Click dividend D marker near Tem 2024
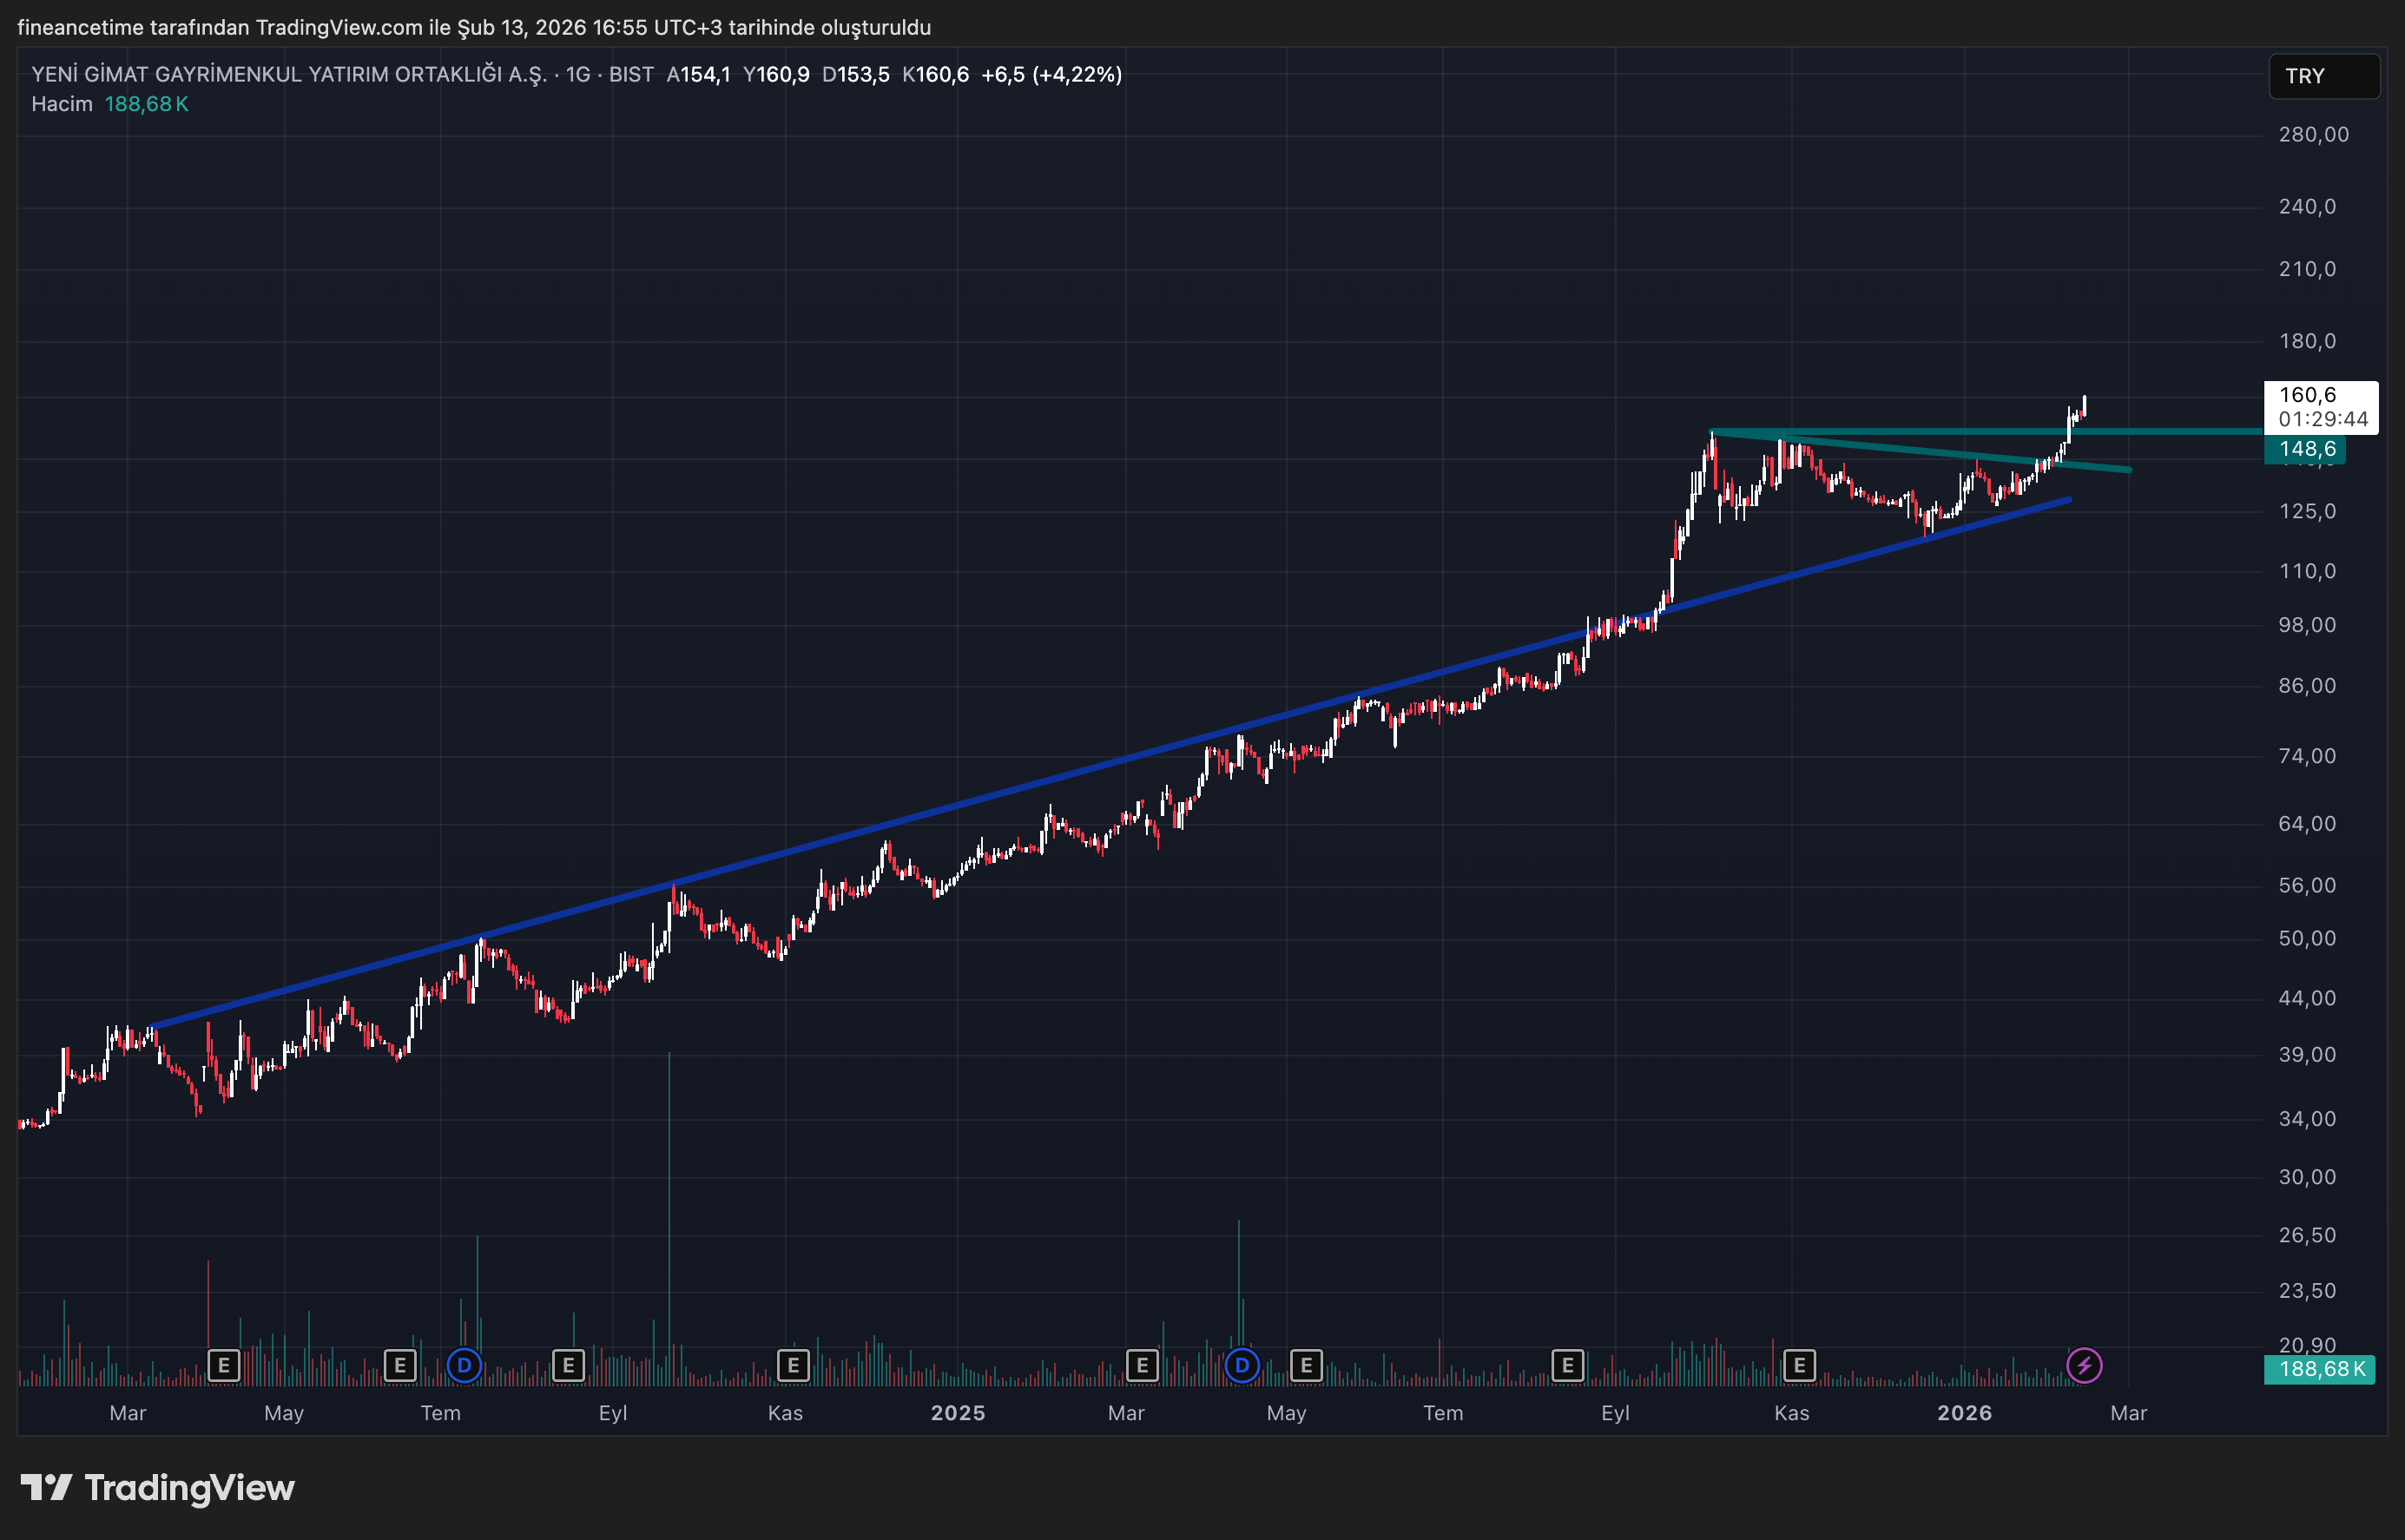The height and width of the screenshot is (1540, 2405). (464, 1365)
